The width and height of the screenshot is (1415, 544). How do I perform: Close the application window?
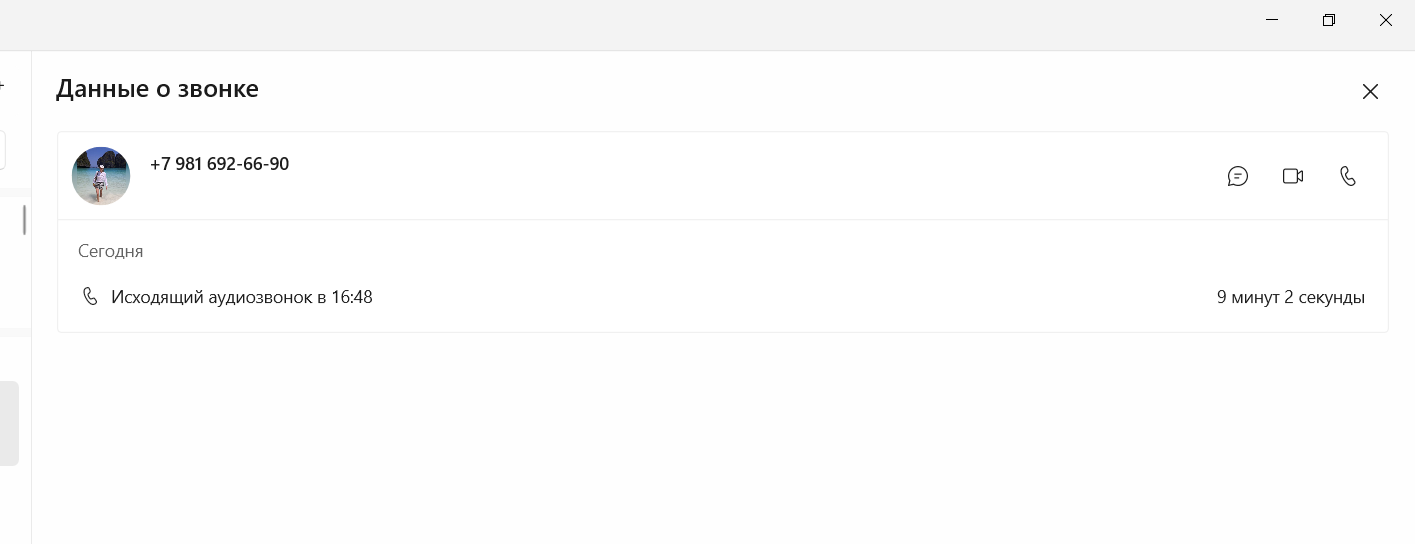click(x=1386, y=20)
